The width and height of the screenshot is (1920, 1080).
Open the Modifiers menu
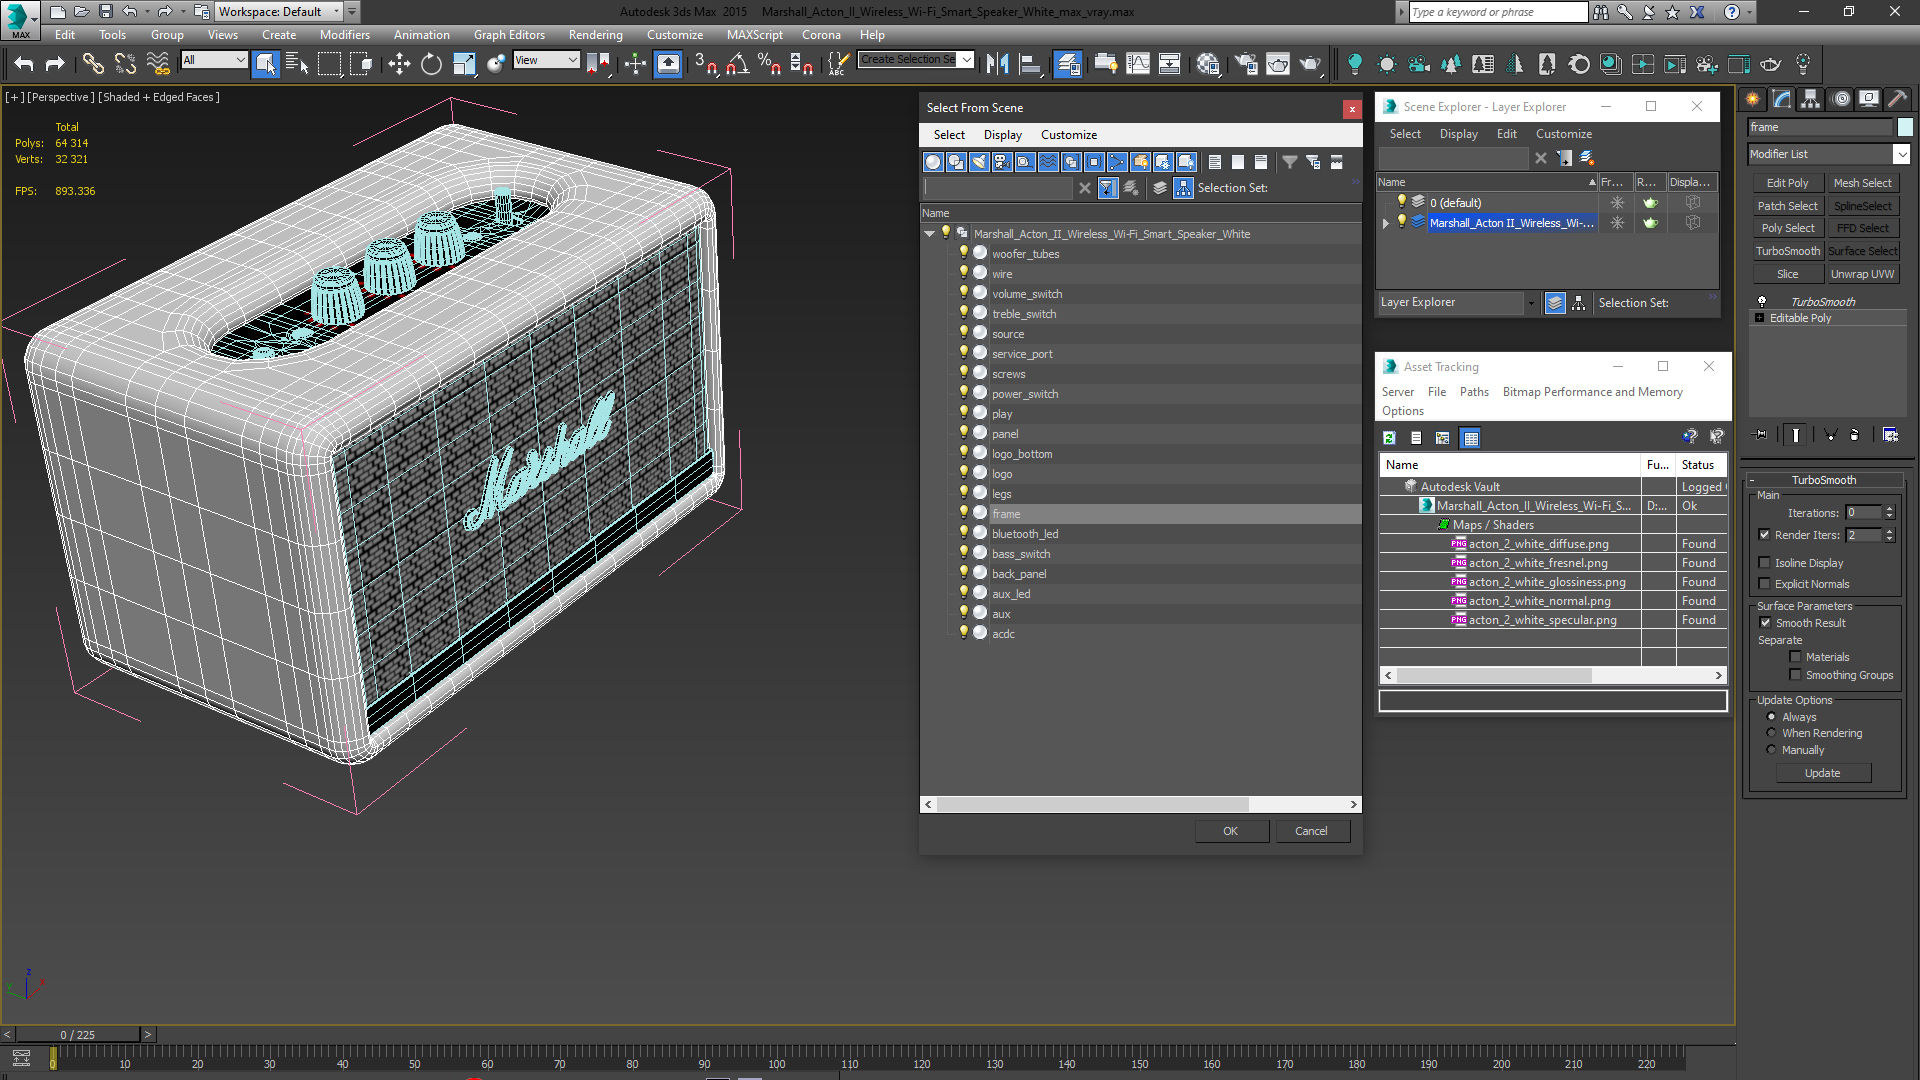click(x=344, y=35)
